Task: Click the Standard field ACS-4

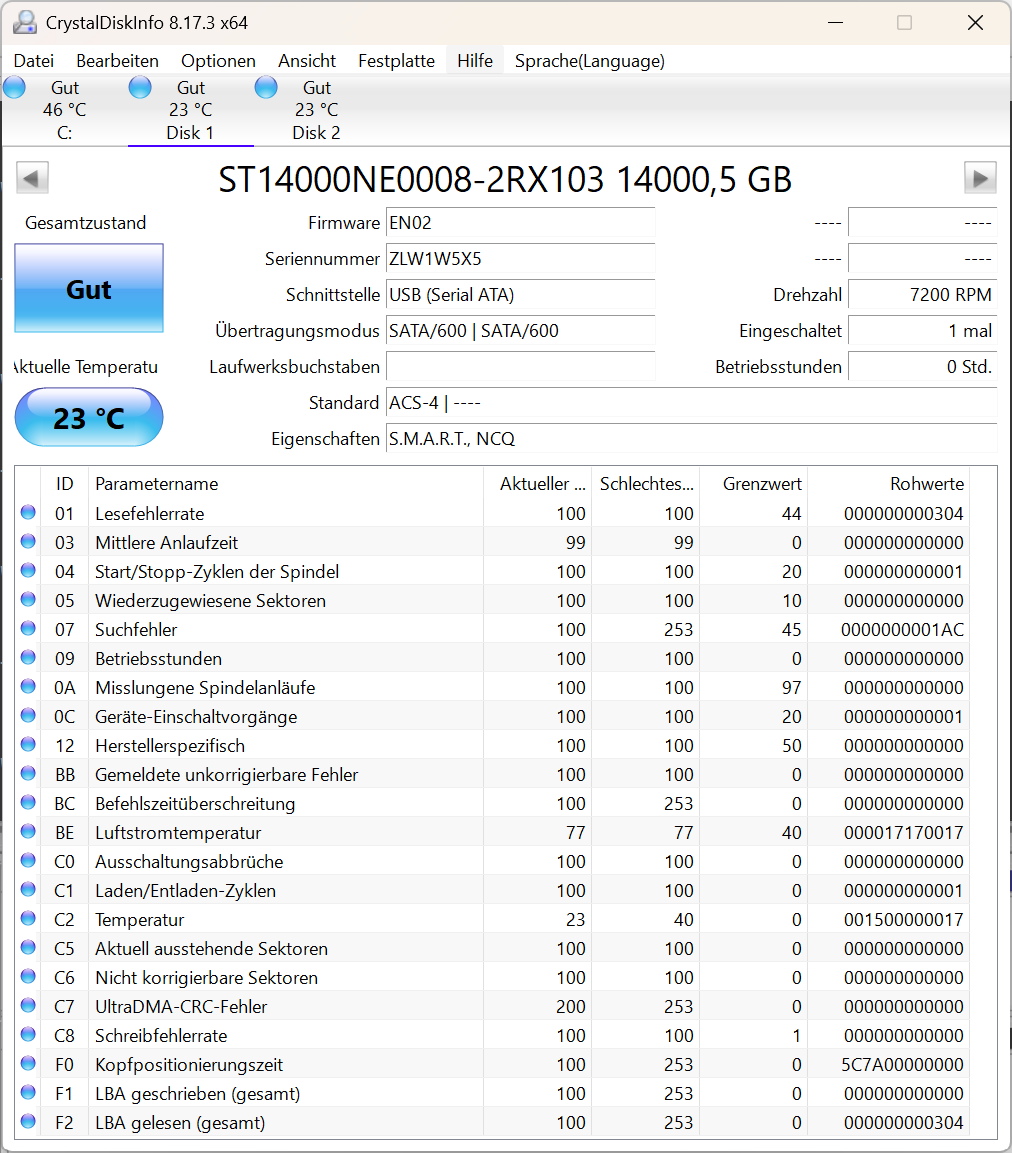Action: click(691, 403)
